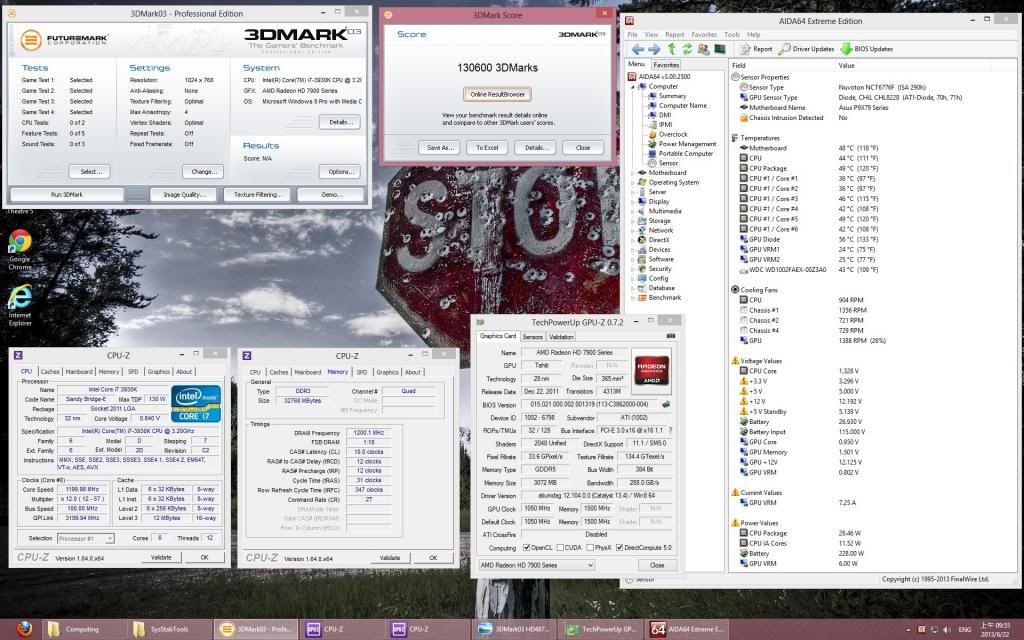Open the GPU selection dropdown in GPU-Z
The height and width of the screenshot is (640, 1024).
536,565
